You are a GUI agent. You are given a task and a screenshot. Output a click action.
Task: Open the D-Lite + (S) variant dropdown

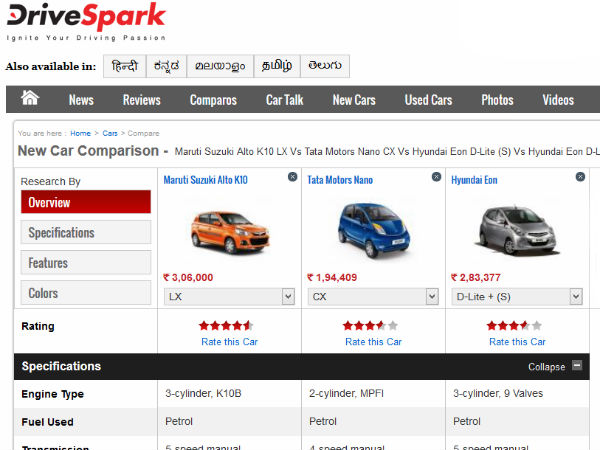pos(517,297)
